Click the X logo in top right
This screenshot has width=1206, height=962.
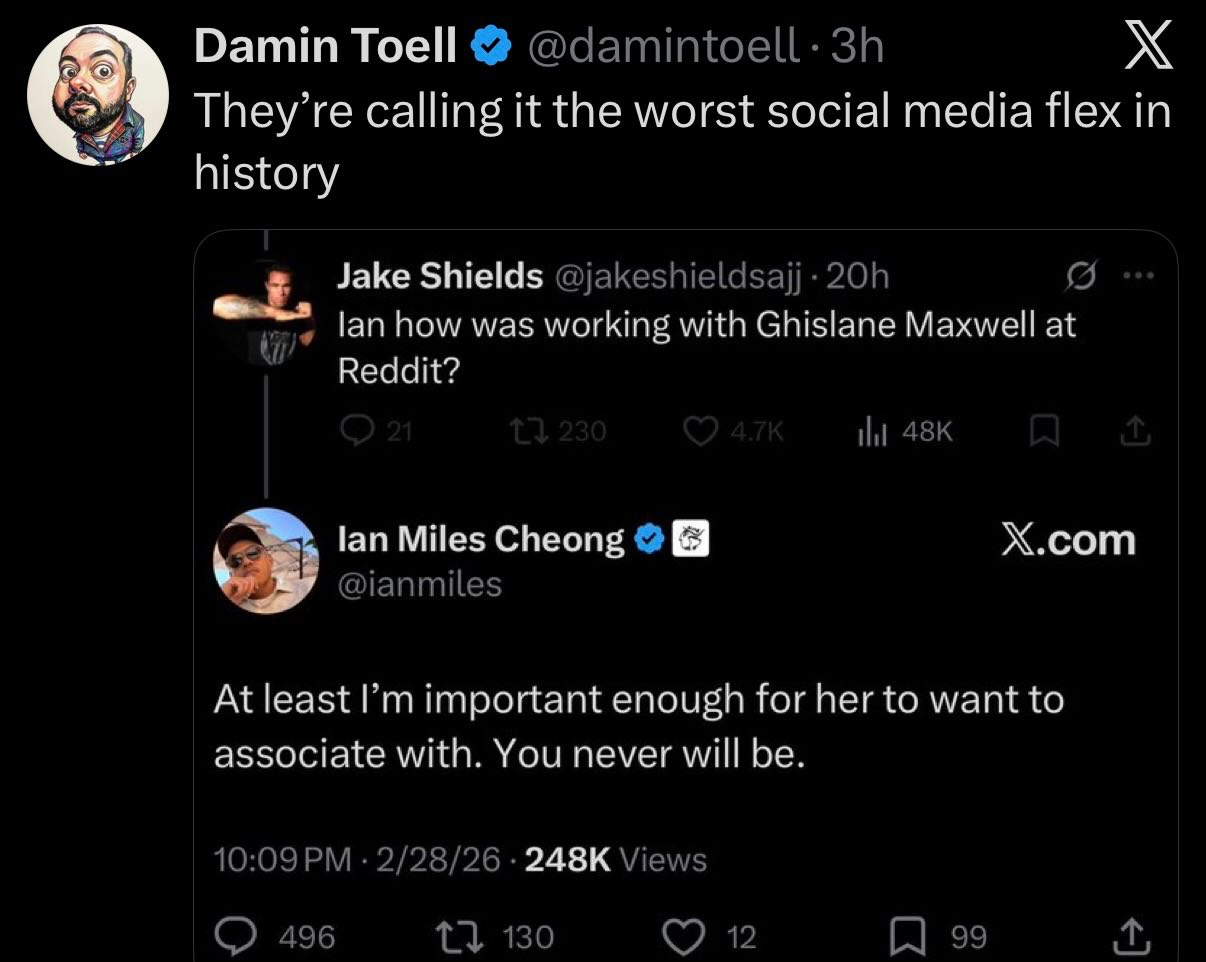tap(1145, 46)
